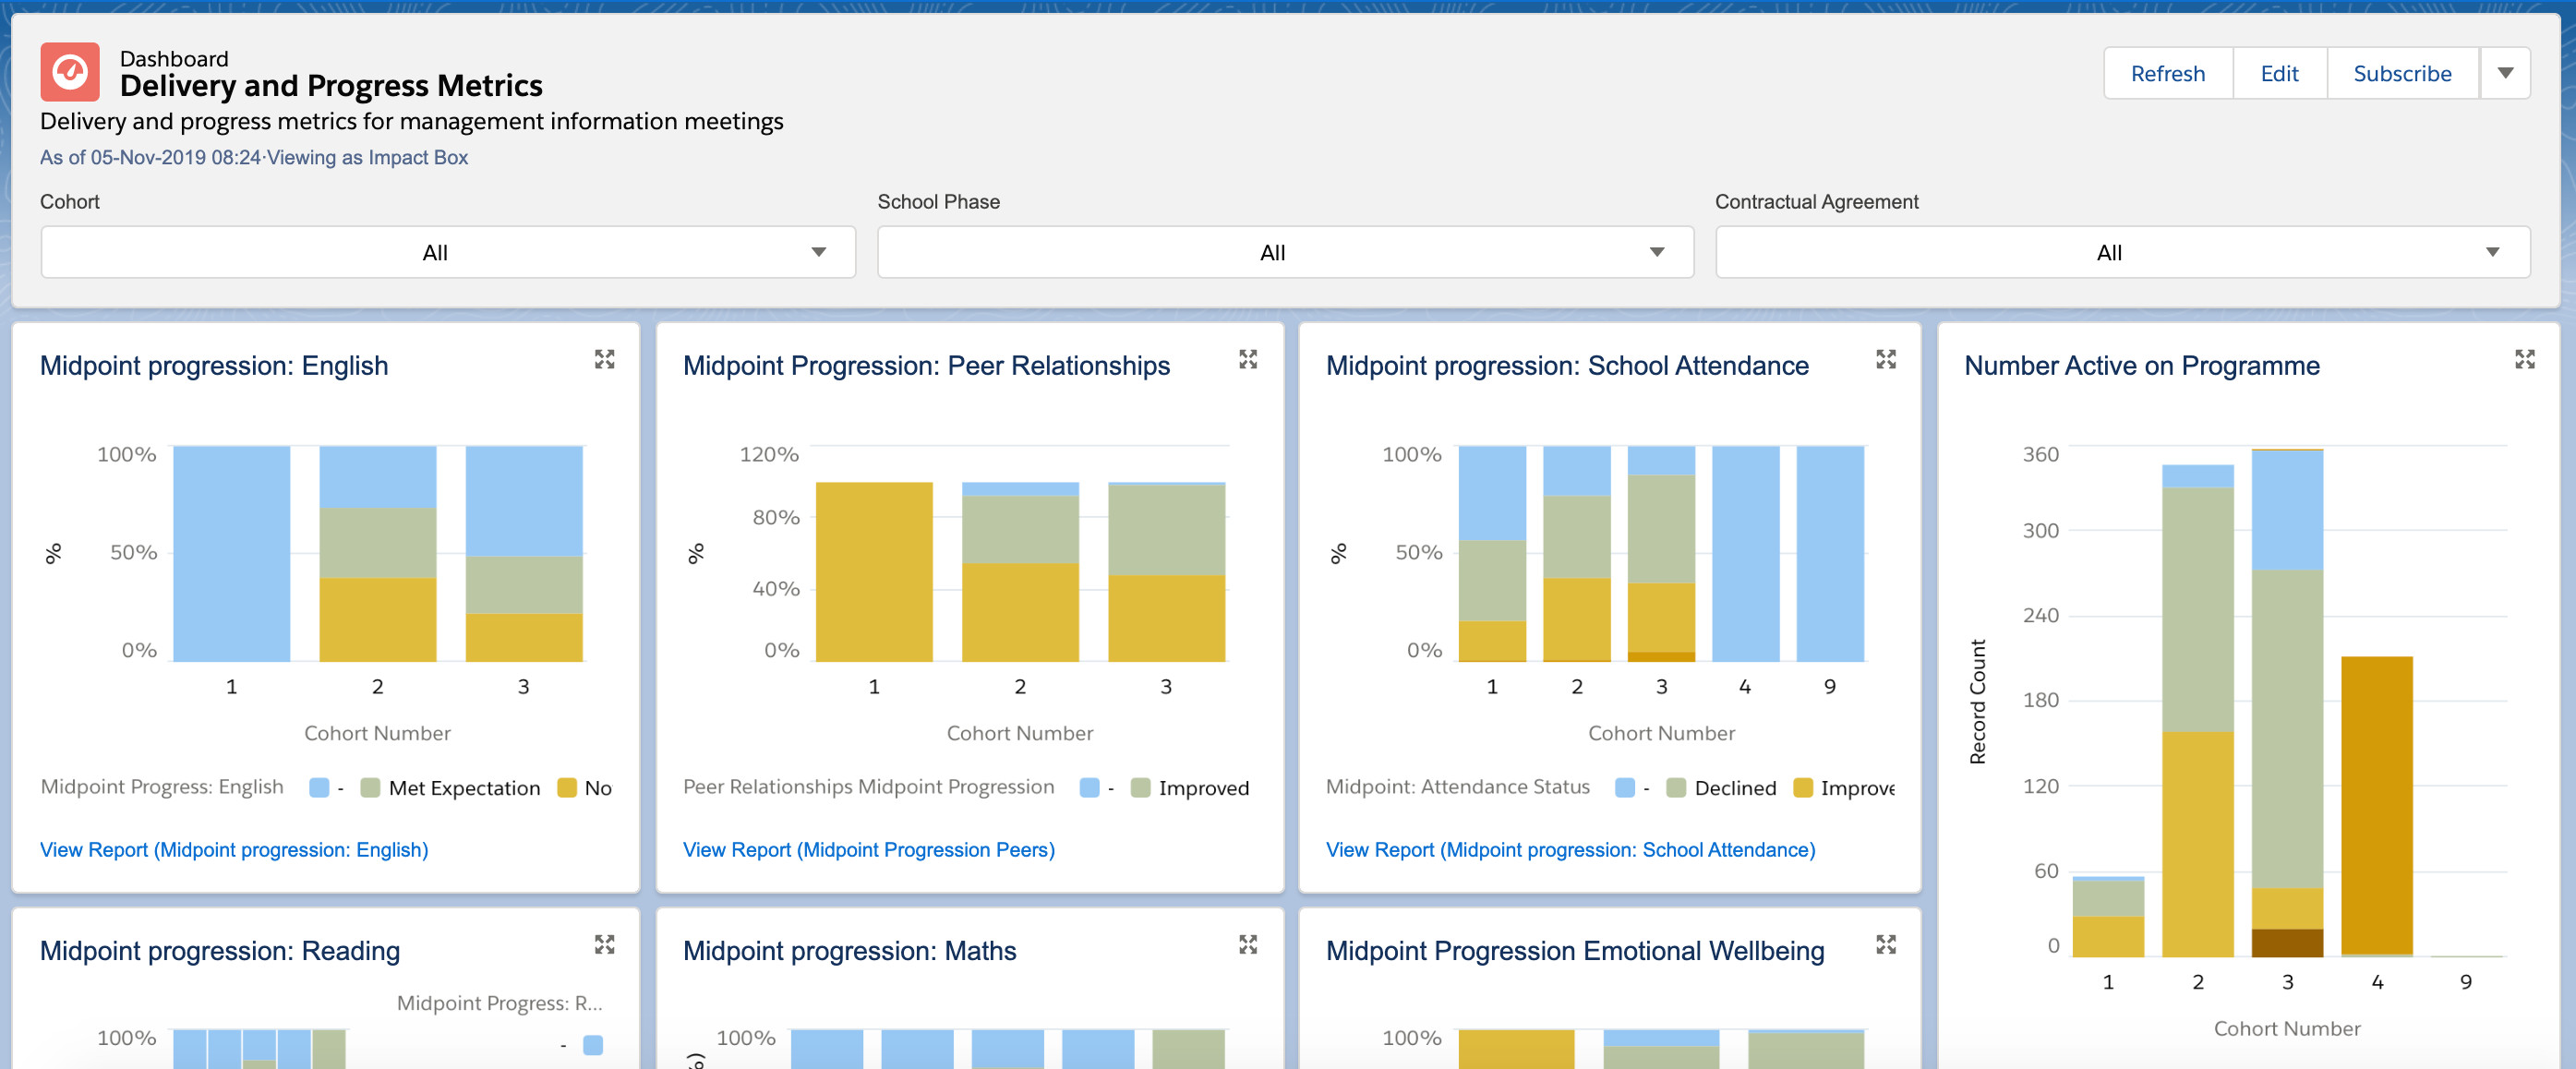Click the Met Expectation legend swatch
The image size is (2576, 1069).
coord(370,788)
